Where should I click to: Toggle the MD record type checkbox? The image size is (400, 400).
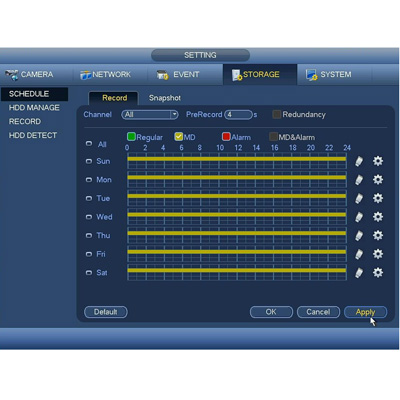tap(179, 136)
